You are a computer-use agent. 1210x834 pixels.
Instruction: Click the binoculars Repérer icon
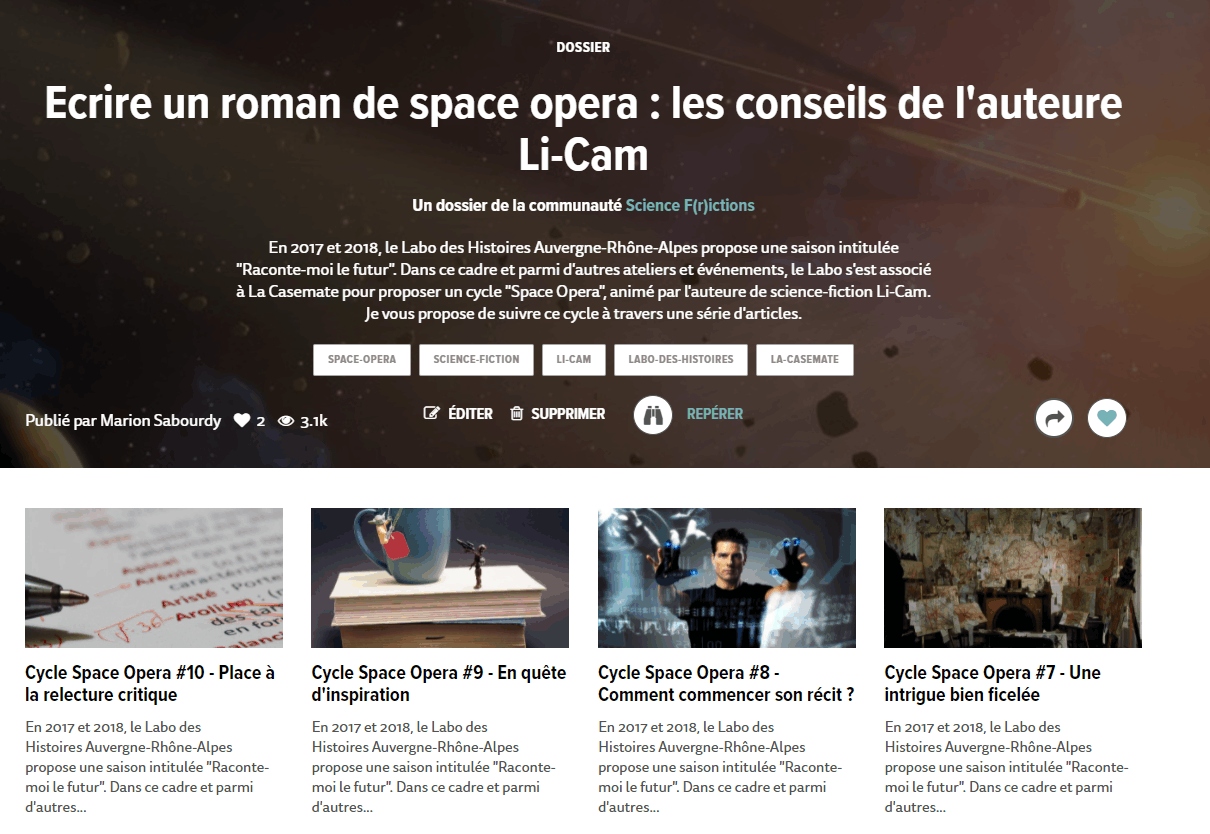tap(653, 414)
